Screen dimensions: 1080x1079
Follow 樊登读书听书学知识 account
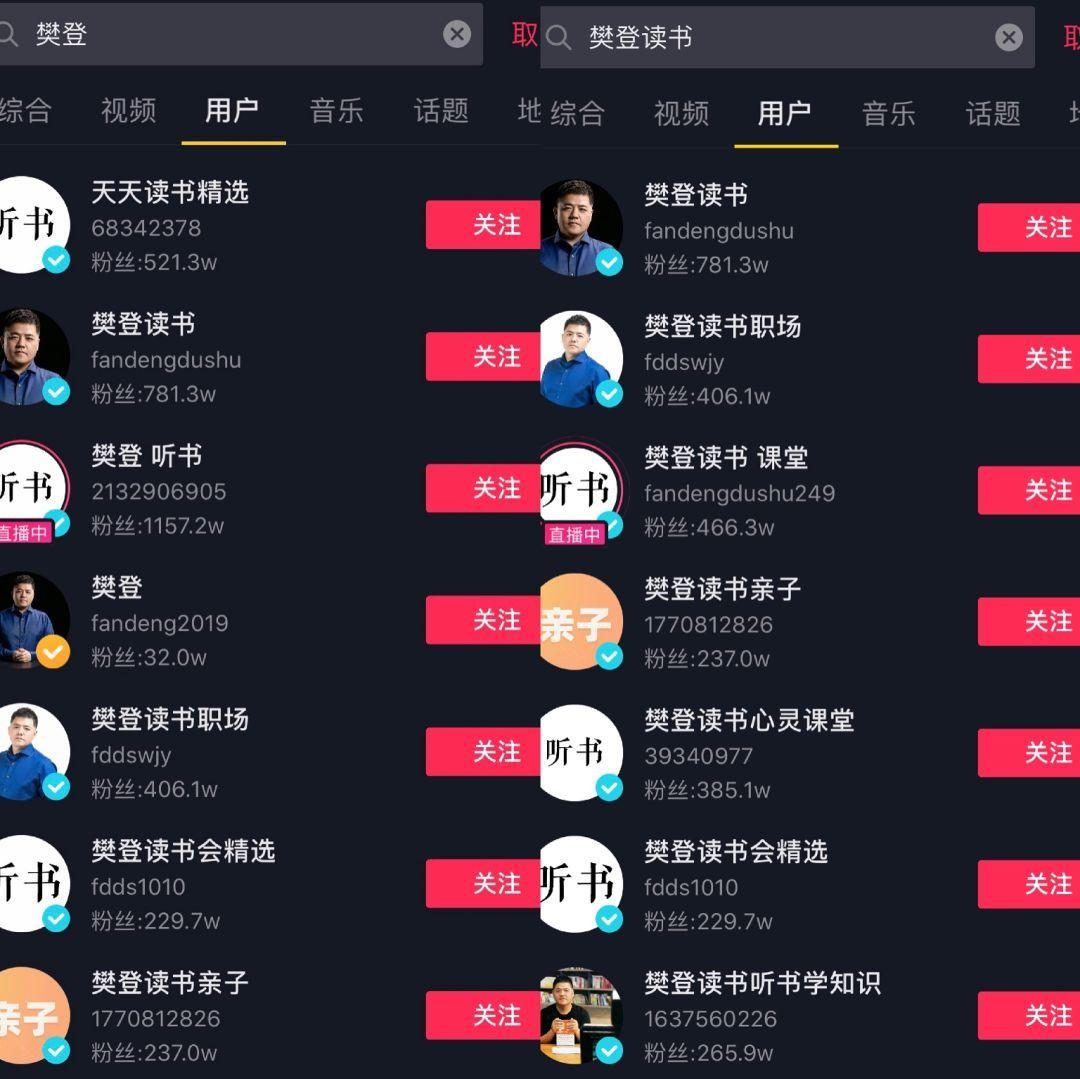pos(1029,1016)
